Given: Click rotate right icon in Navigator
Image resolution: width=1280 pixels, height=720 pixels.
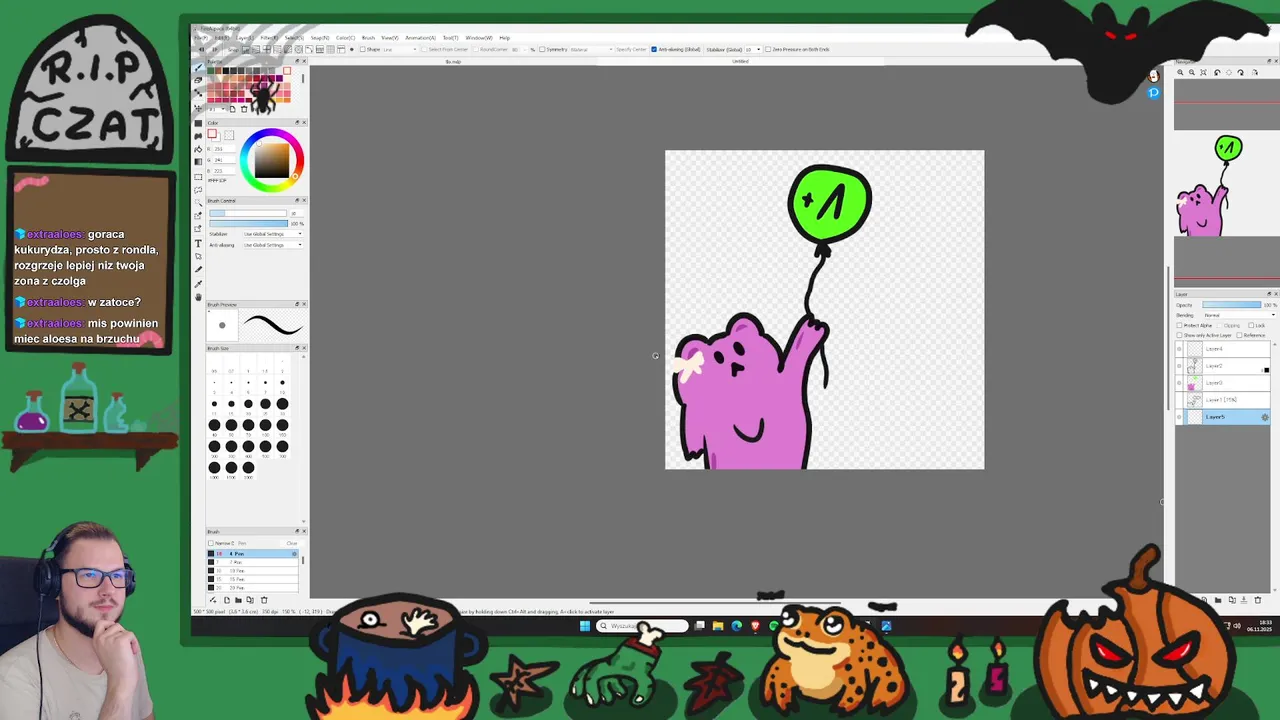Looking at the screenshot, I should point(1241,72).
